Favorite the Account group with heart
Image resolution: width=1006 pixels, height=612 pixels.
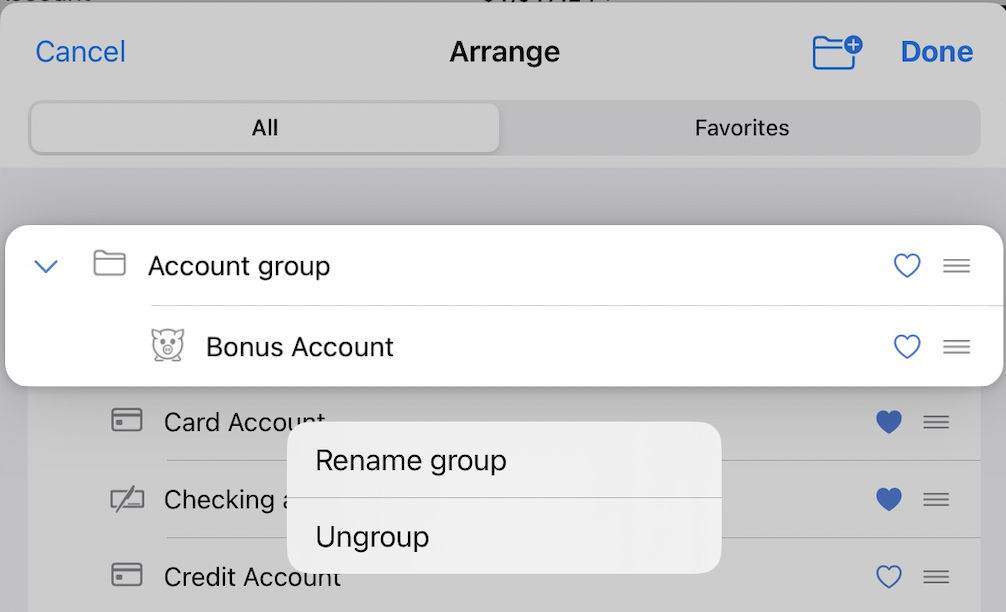906,266
